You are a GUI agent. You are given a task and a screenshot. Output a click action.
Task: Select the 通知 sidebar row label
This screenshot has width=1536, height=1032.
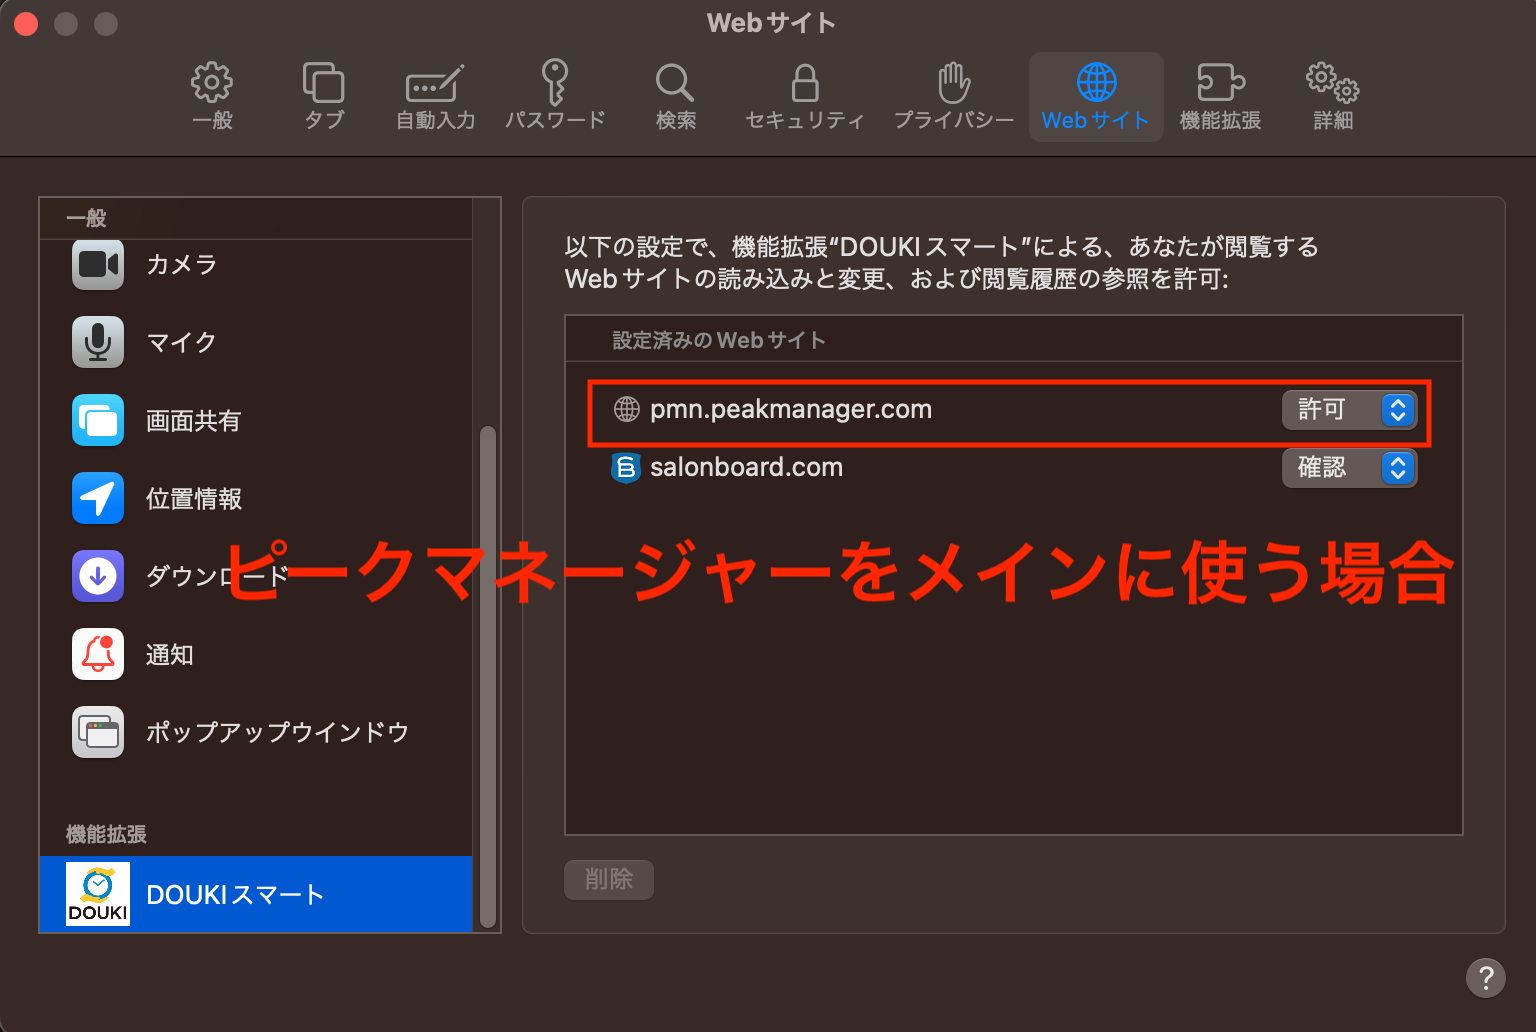pos(170,654)
